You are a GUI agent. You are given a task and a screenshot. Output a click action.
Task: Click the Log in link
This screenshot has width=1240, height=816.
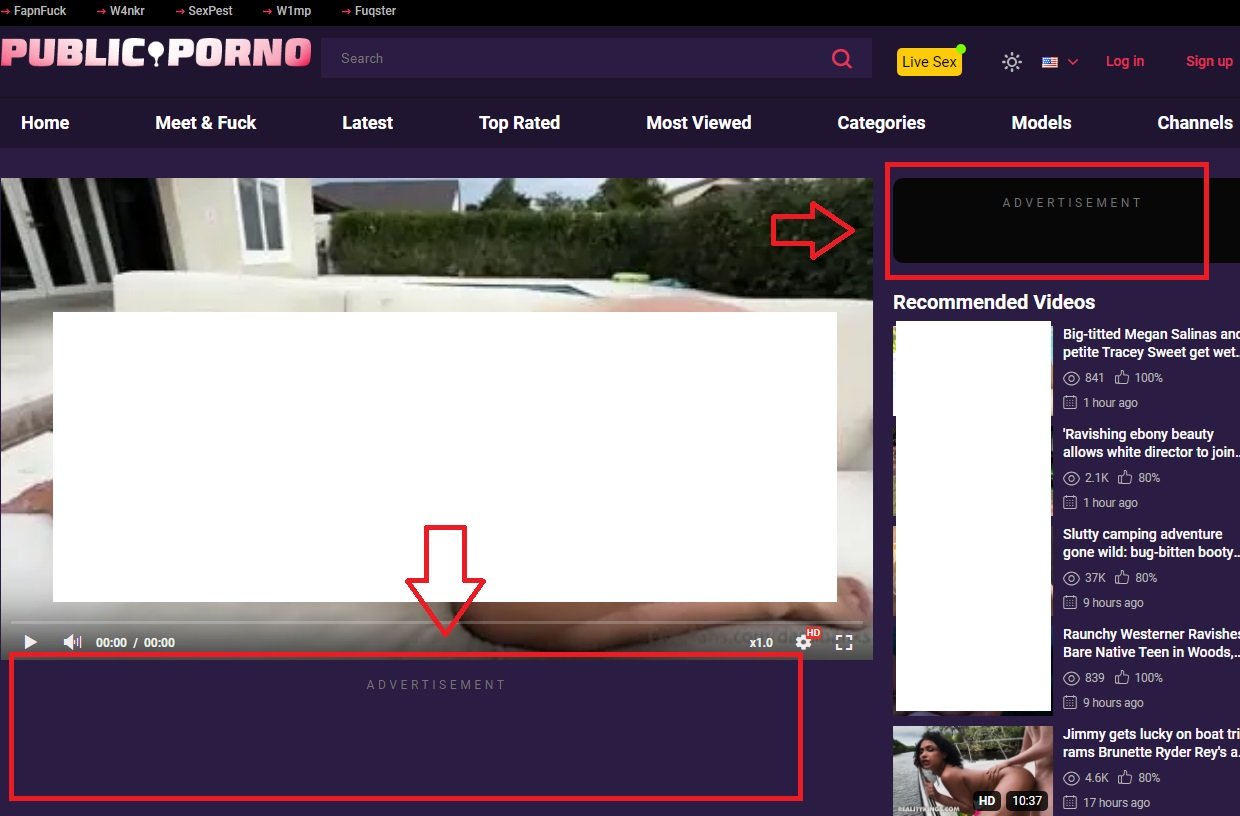click(1125, 61)
